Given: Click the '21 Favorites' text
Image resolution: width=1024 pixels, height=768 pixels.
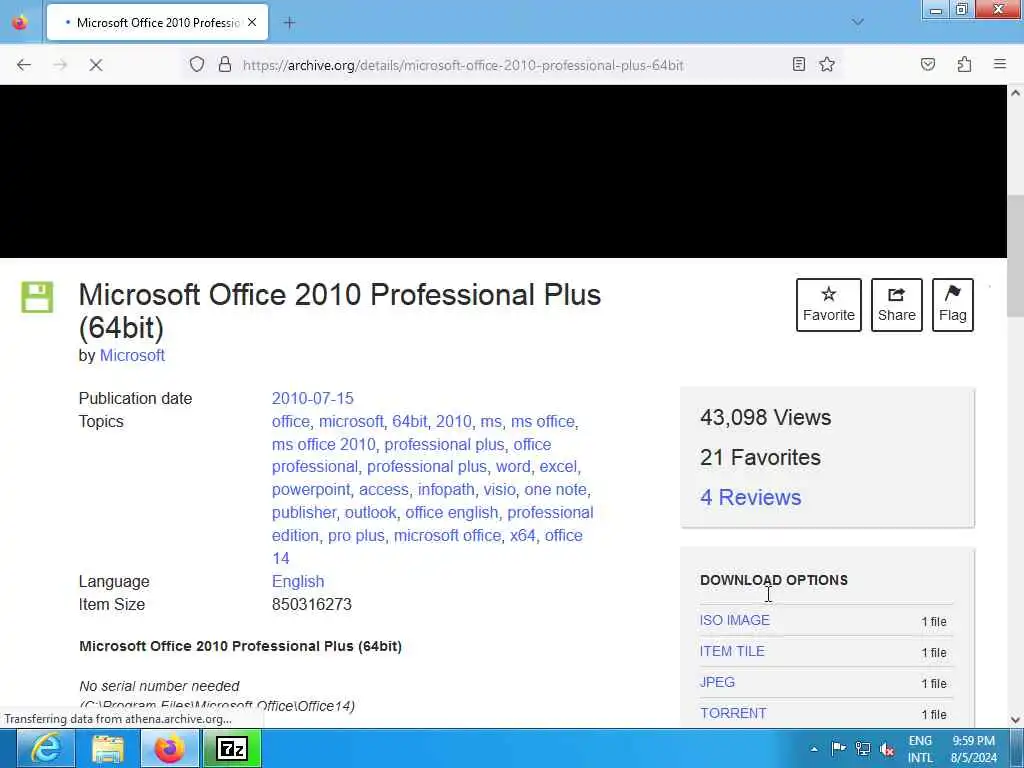Looking at the screenshot, I should click(x=760, y=457).
